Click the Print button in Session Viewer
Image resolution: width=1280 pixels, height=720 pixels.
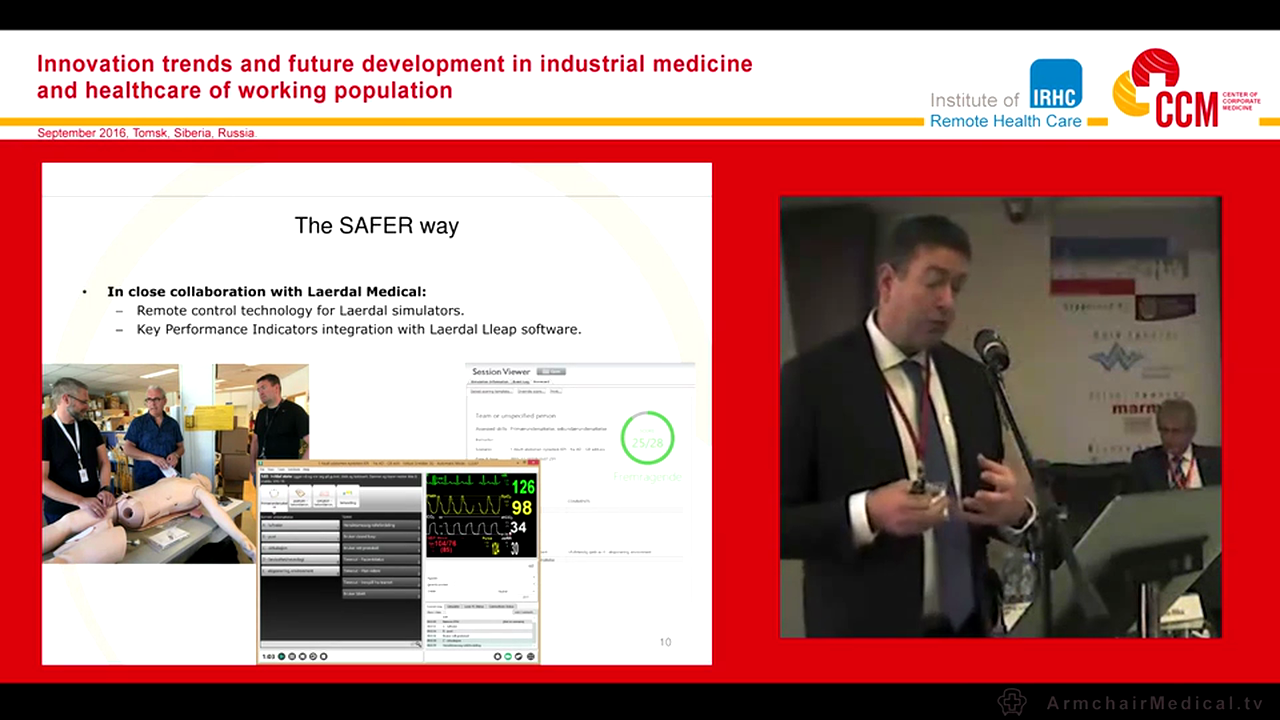click(x=555, y=391)
